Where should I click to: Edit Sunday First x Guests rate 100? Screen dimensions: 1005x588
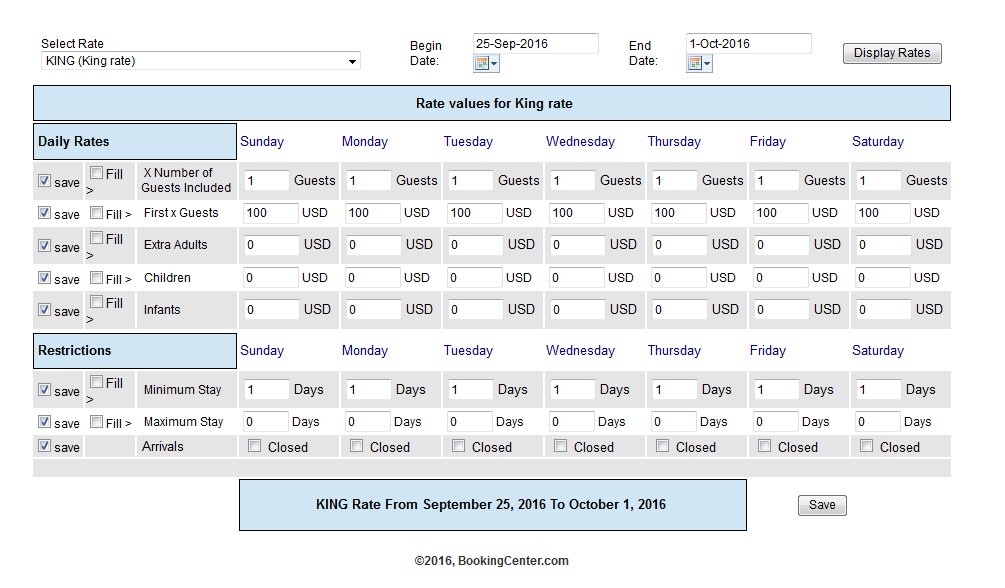point(270,213)
